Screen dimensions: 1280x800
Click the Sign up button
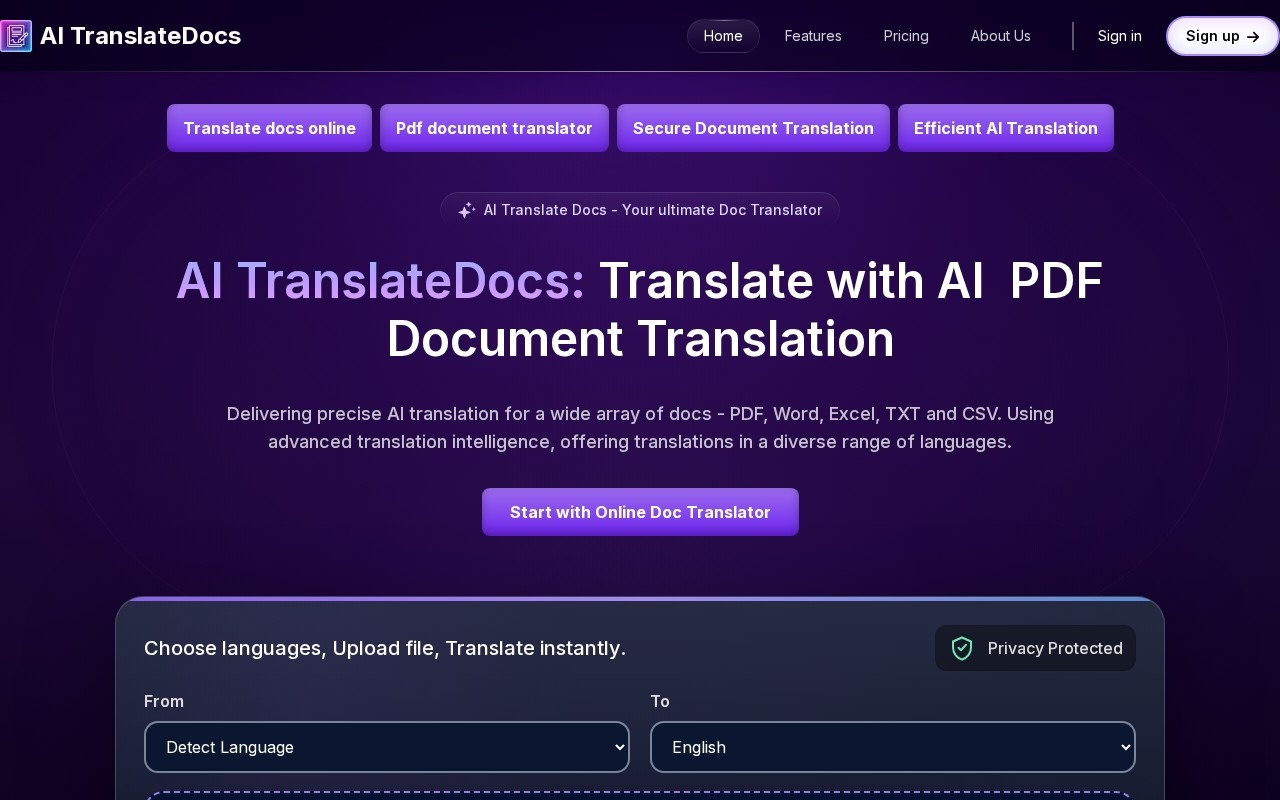1223,36
